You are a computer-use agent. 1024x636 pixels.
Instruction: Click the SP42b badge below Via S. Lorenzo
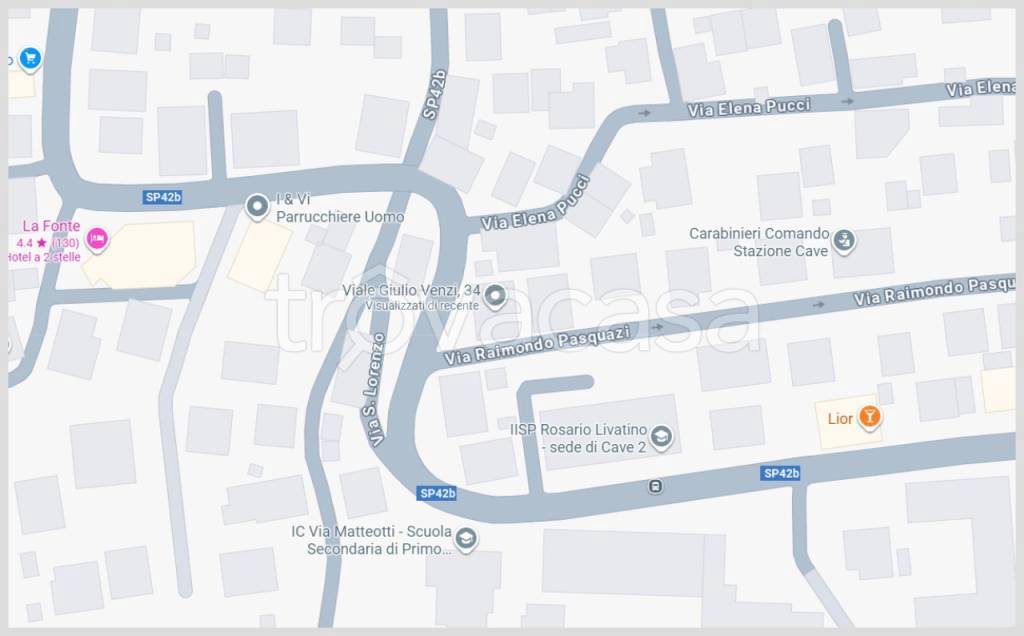(x=437, y=493)
